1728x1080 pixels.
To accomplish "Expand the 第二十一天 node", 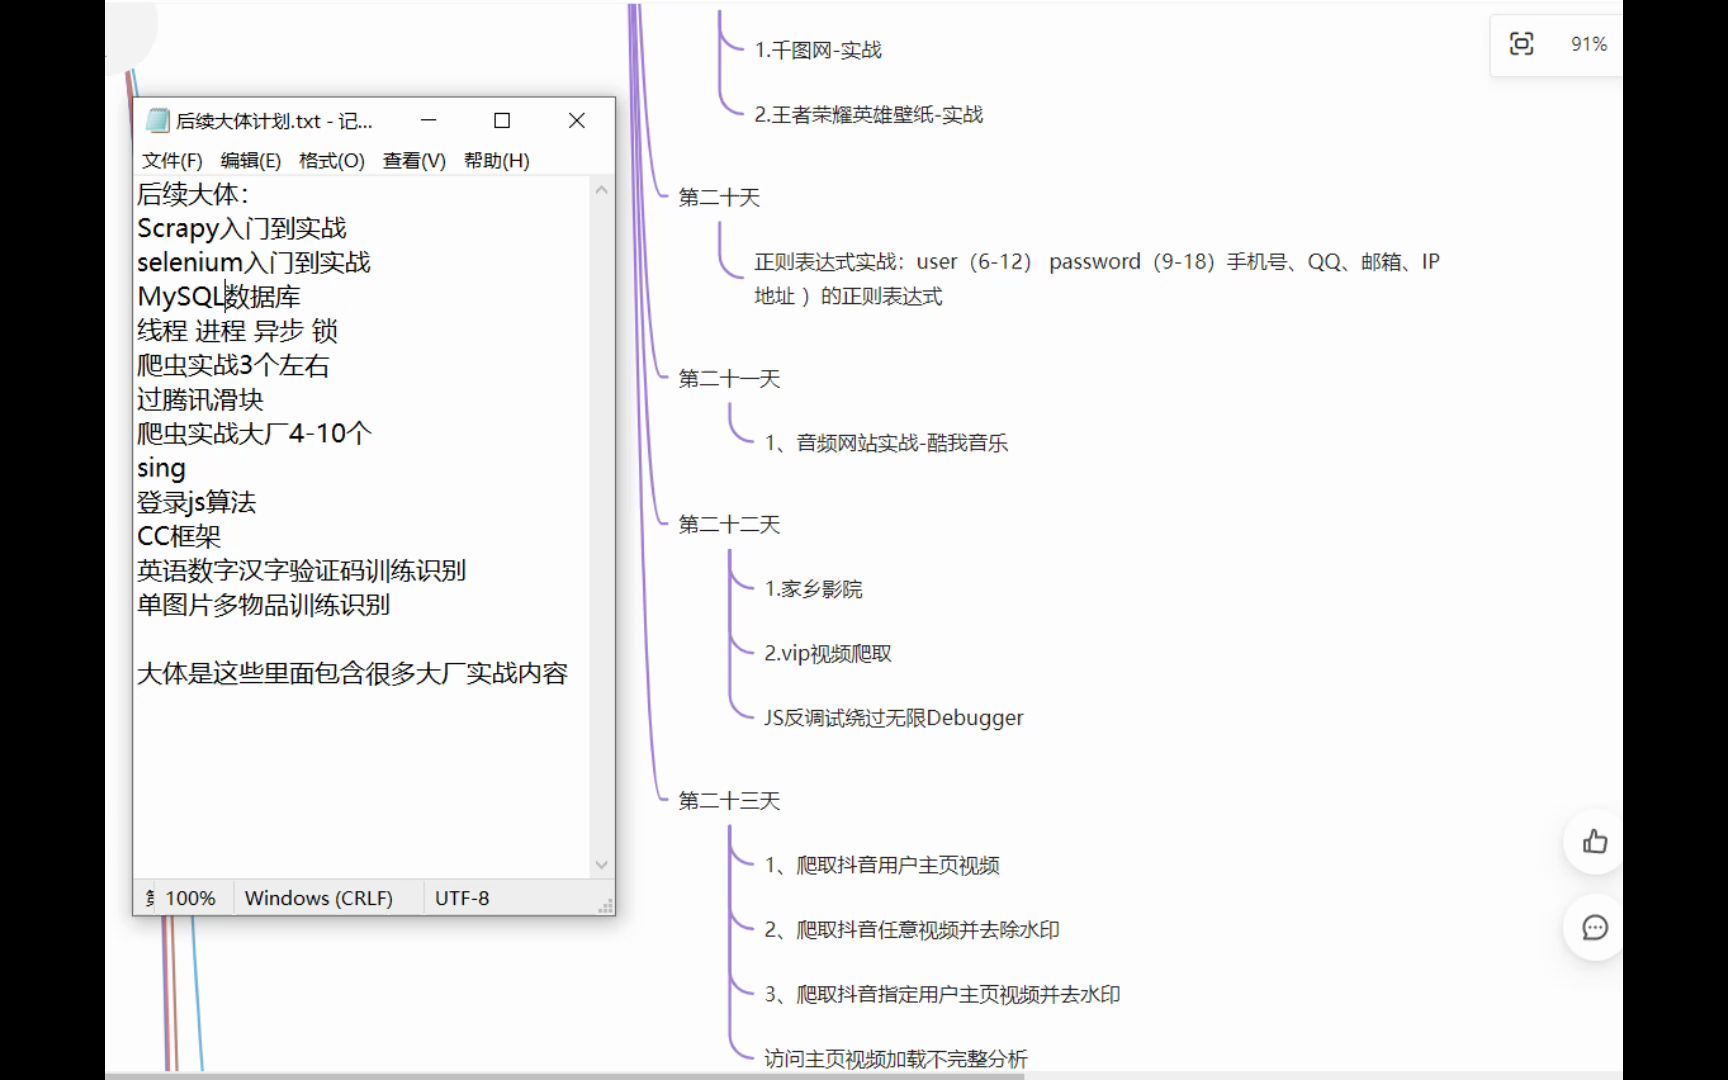I will click(730, 379).
